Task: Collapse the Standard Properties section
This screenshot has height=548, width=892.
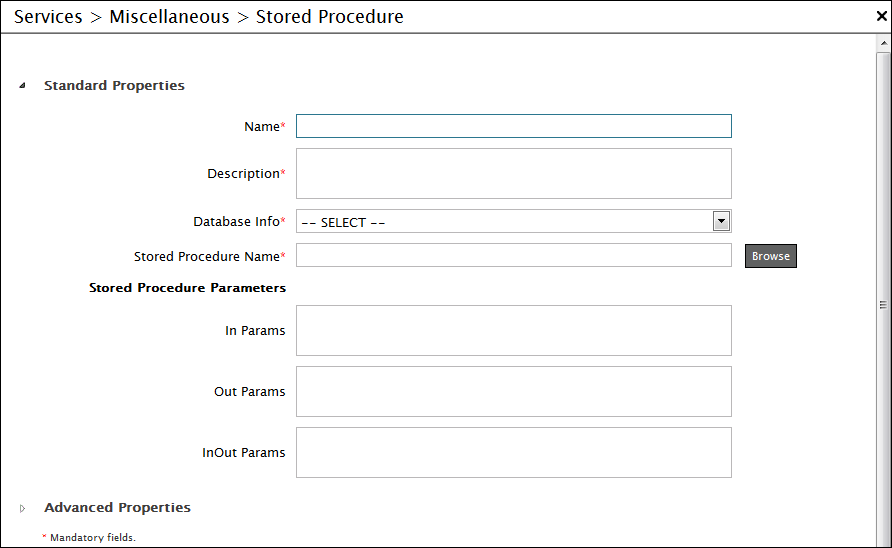Action: (22, 86)
